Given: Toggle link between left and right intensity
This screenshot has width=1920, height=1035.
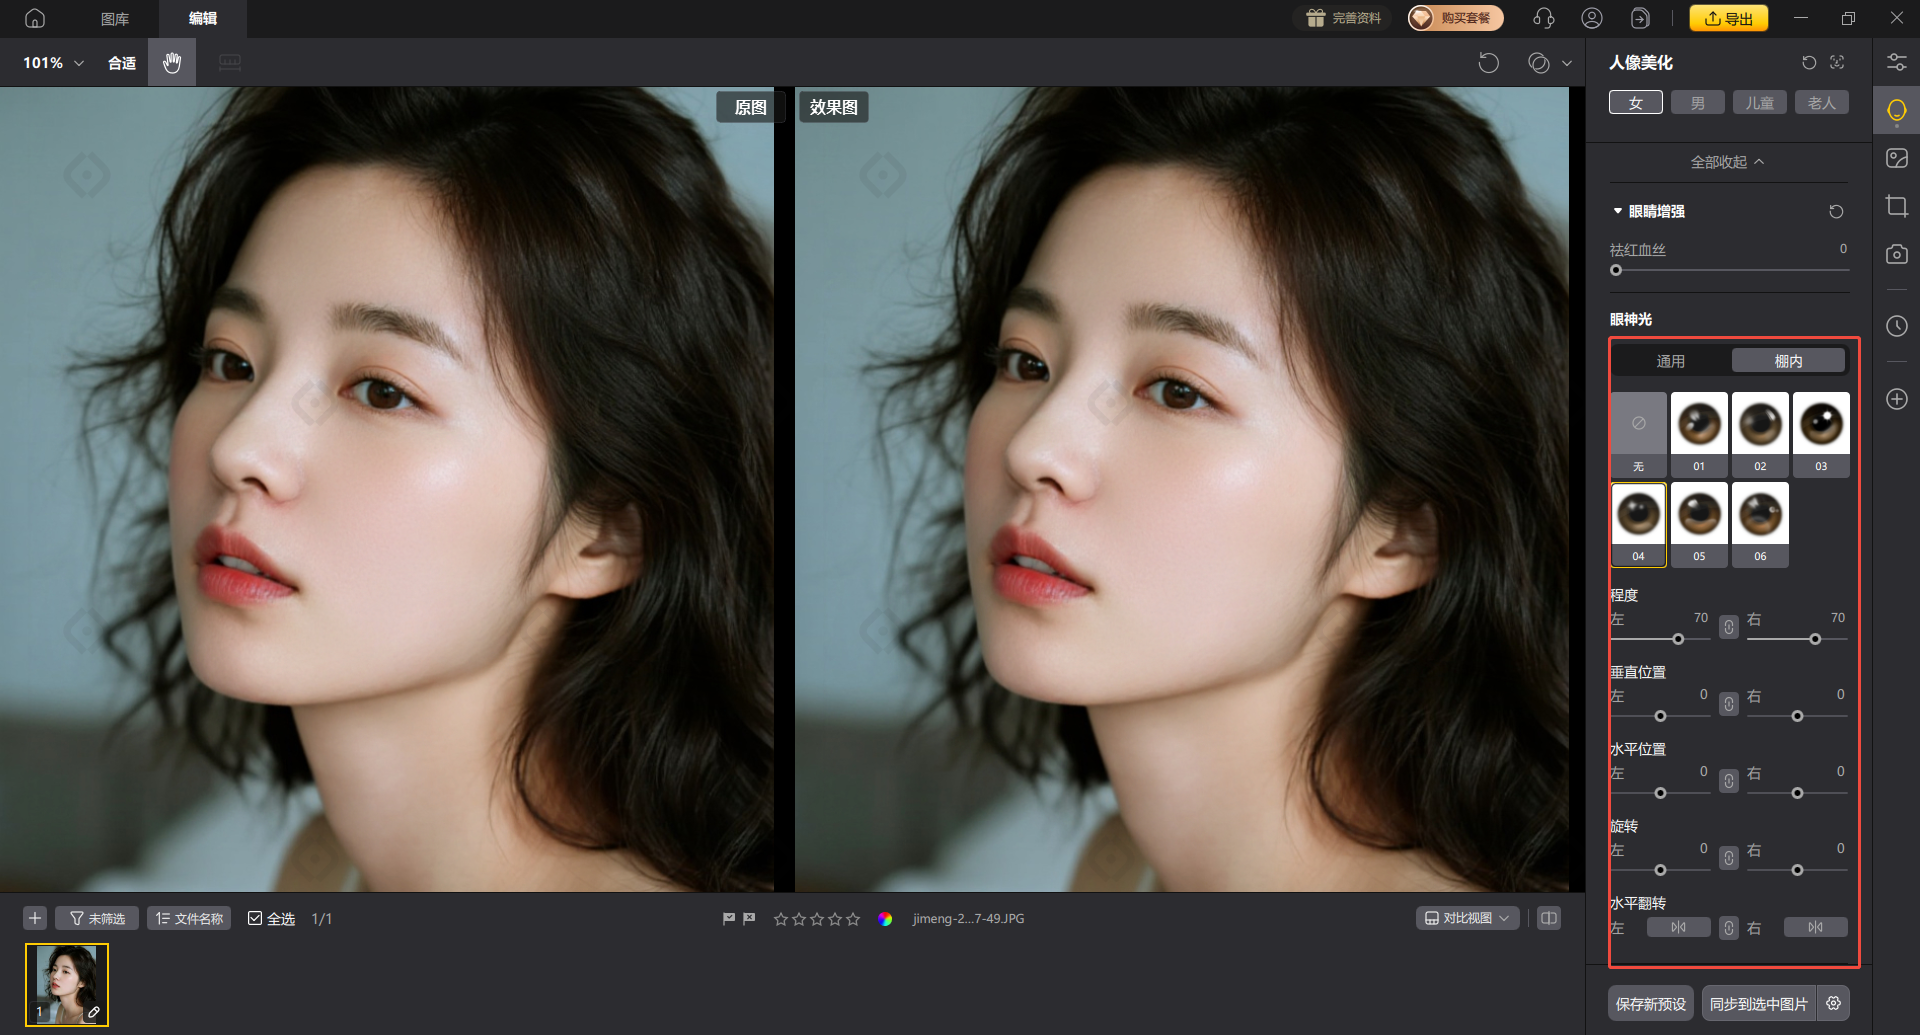Looking at the screenshot, I should [x=1729, y=627].
